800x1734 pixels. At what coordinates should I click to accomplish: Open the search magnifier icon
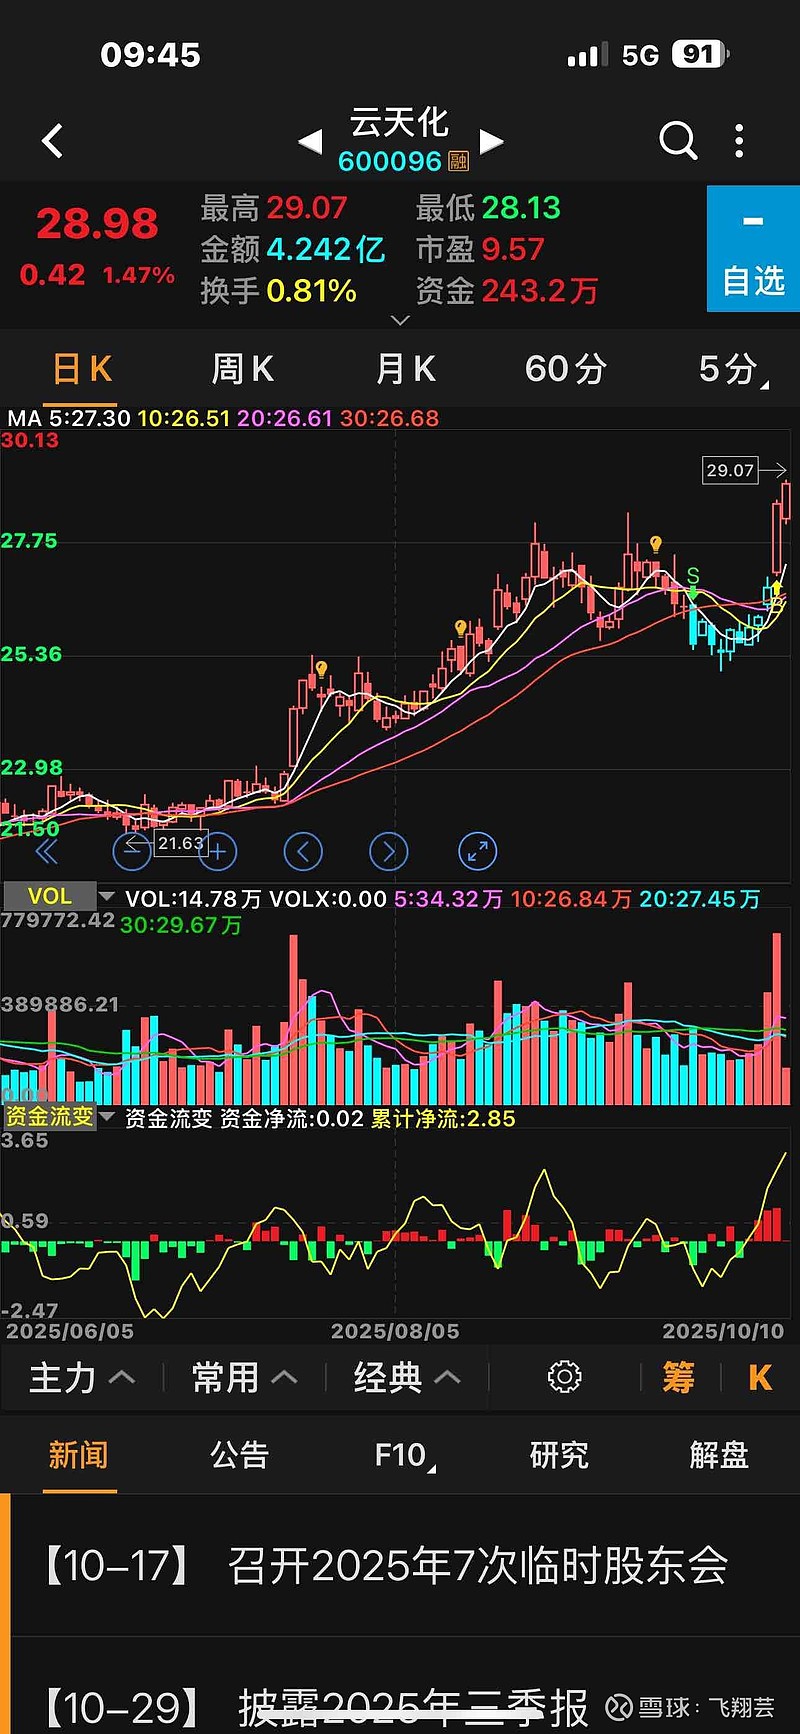[678, 141]
